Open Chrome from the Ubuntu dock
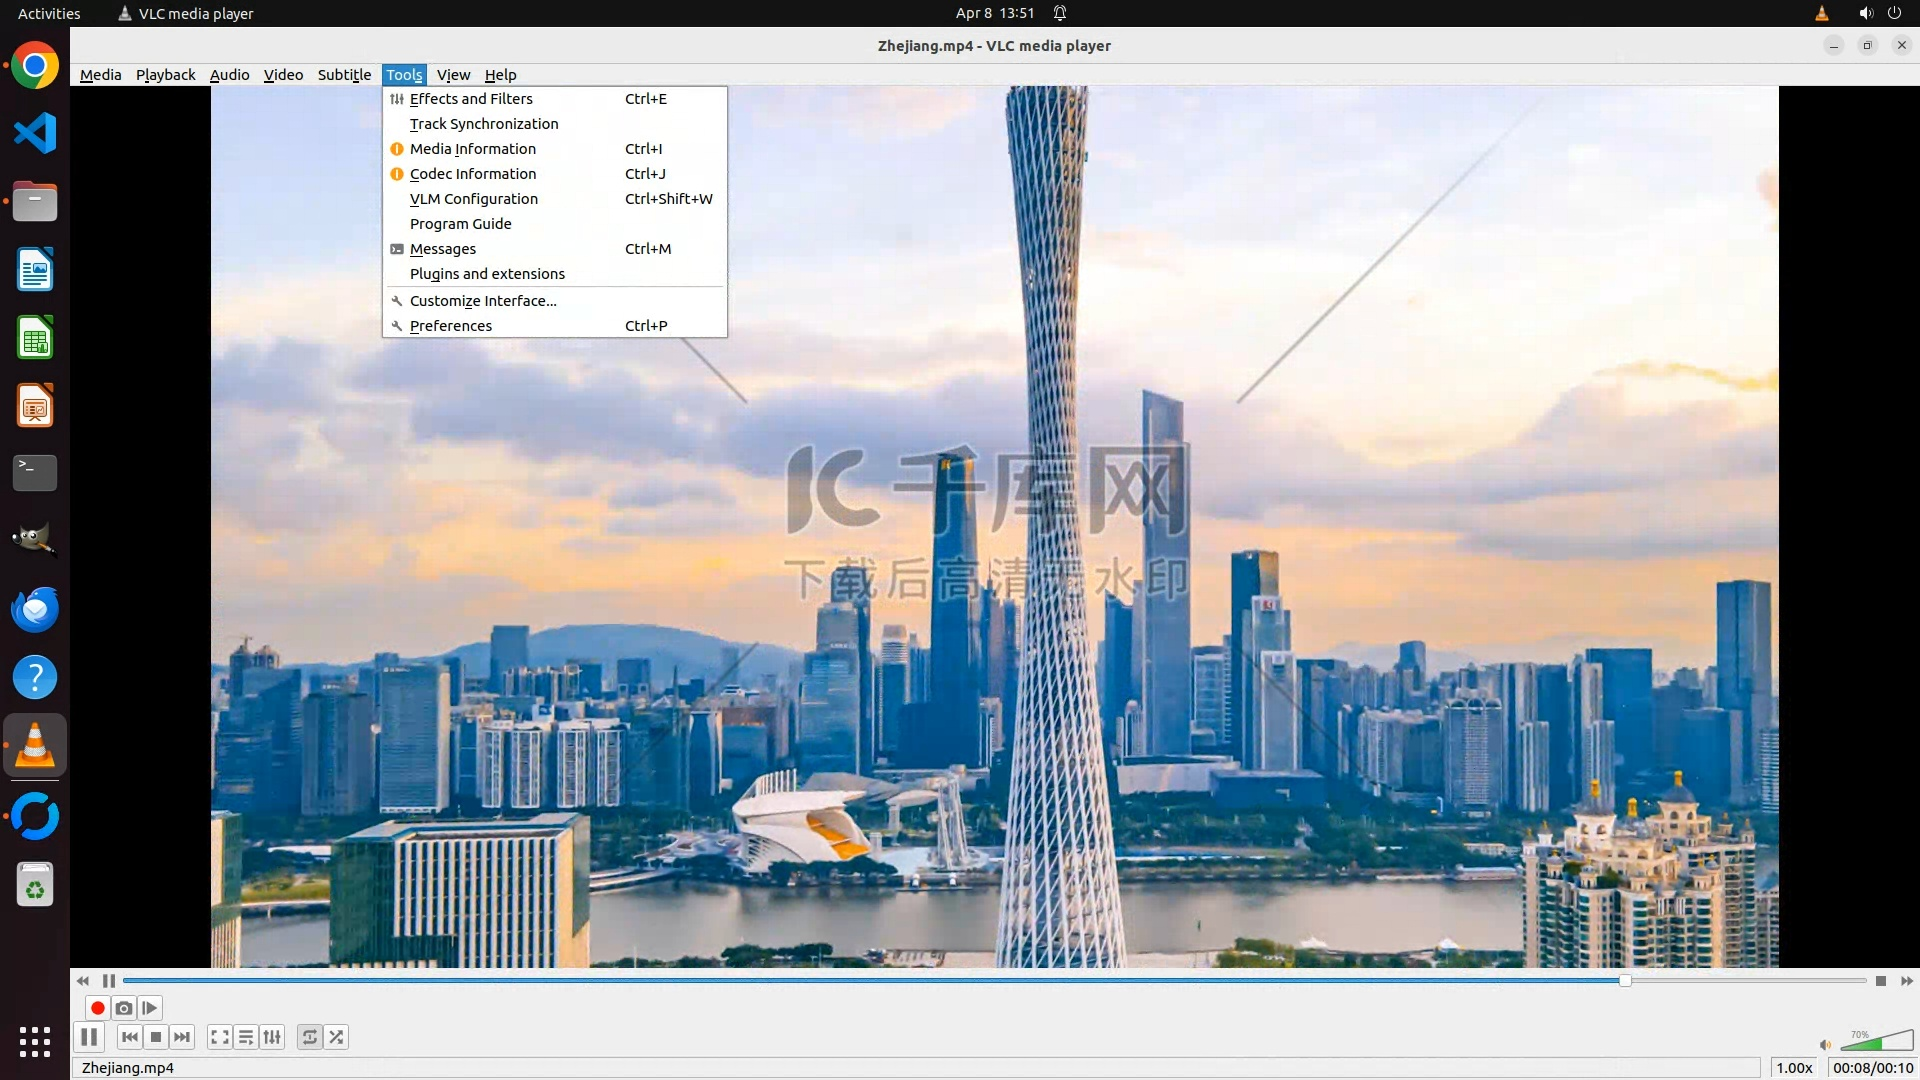 click(35, 66)
